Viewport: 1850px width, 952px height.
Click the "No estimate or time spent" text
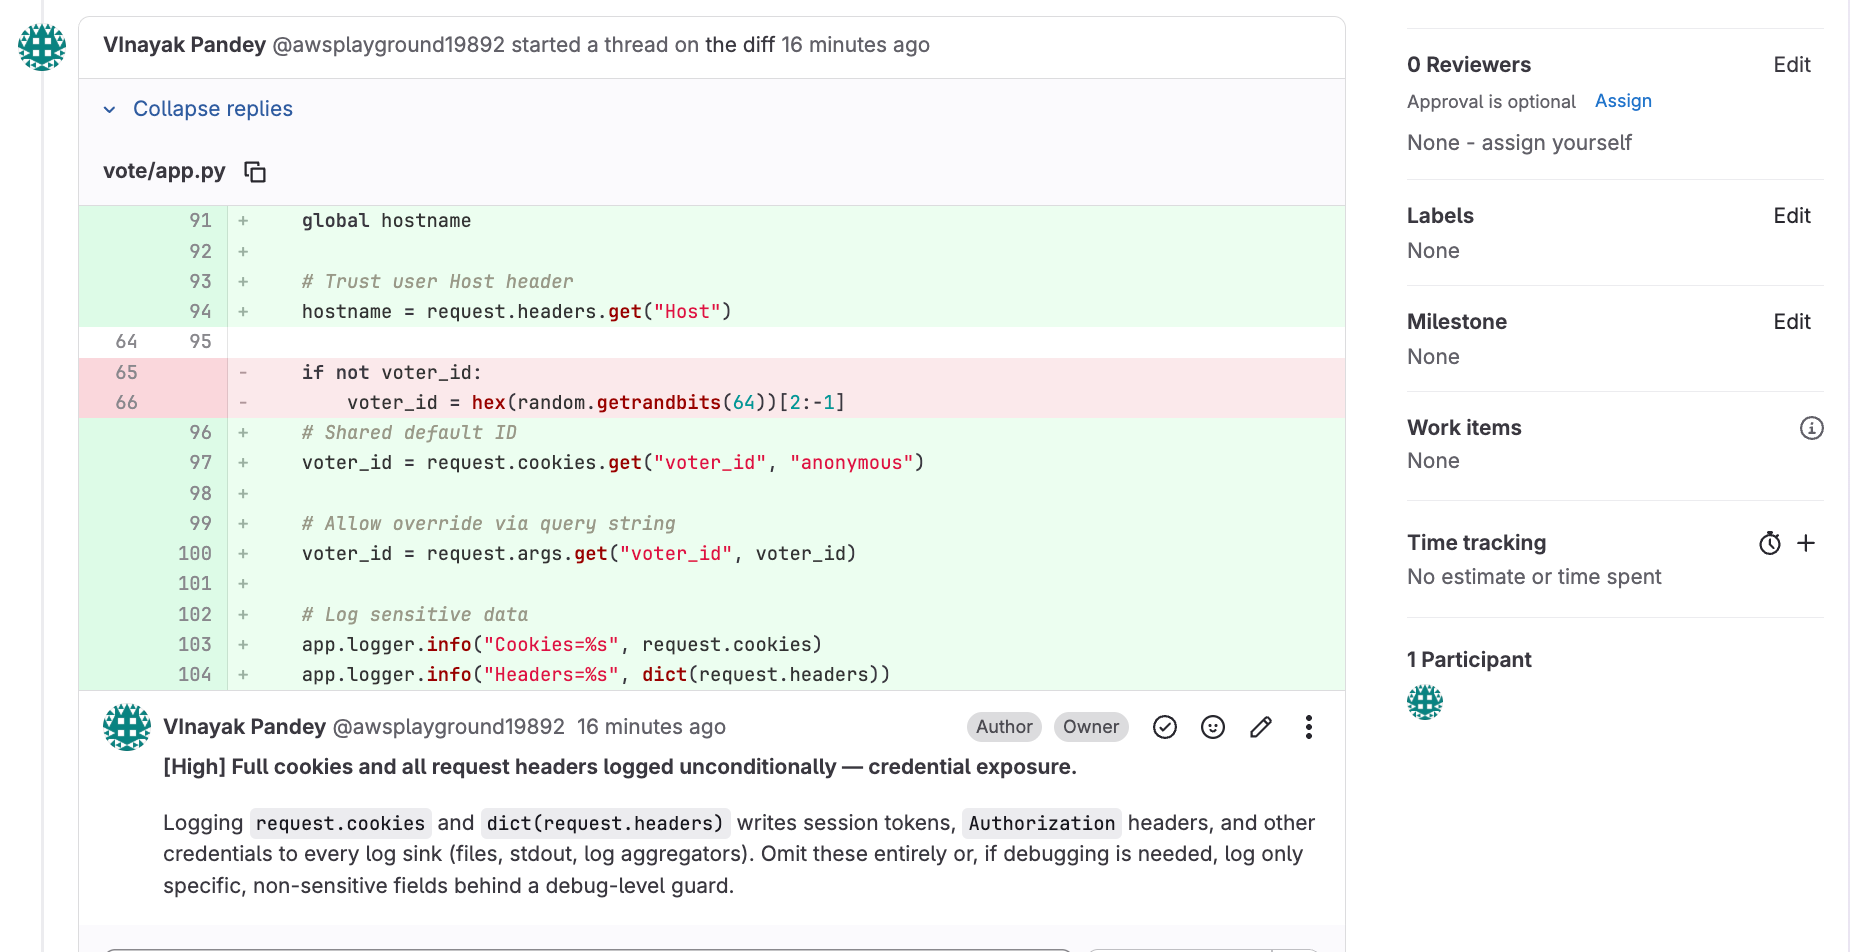point(1533,577)
